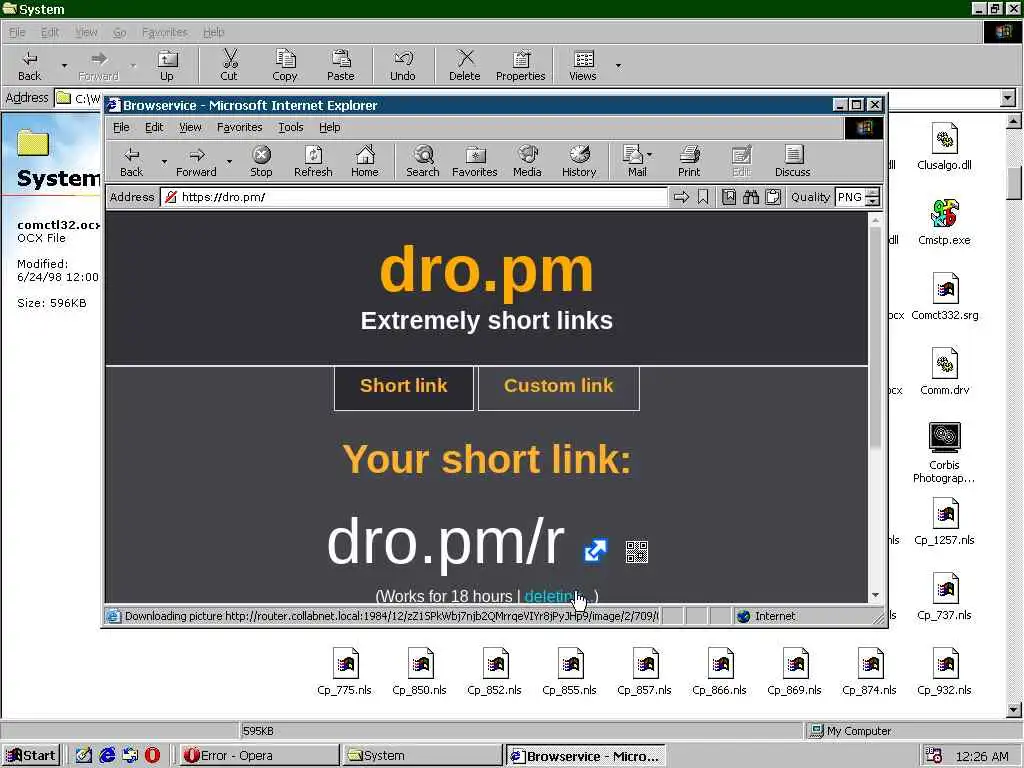The height and width of the screenshot is (768, 1024).
Task: Open the System window address bar dropdown
Action: [1008, 98]
